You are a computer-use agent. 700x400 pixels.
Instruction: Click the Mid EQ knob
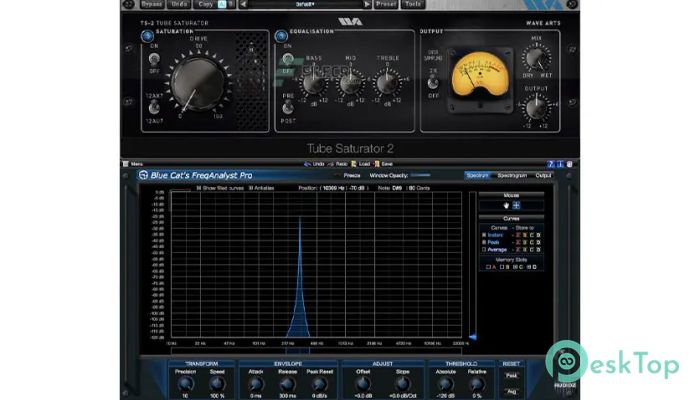coord(350,83)
